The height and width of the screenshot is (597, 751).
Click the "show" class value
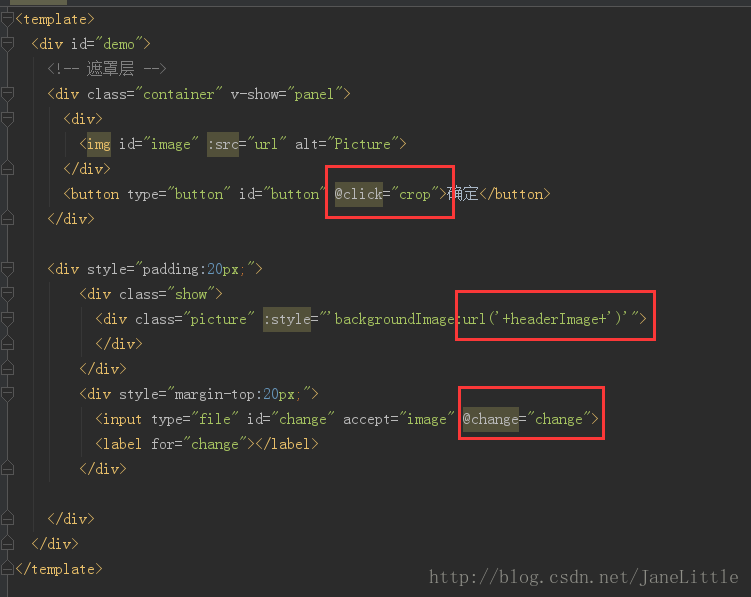191,294
